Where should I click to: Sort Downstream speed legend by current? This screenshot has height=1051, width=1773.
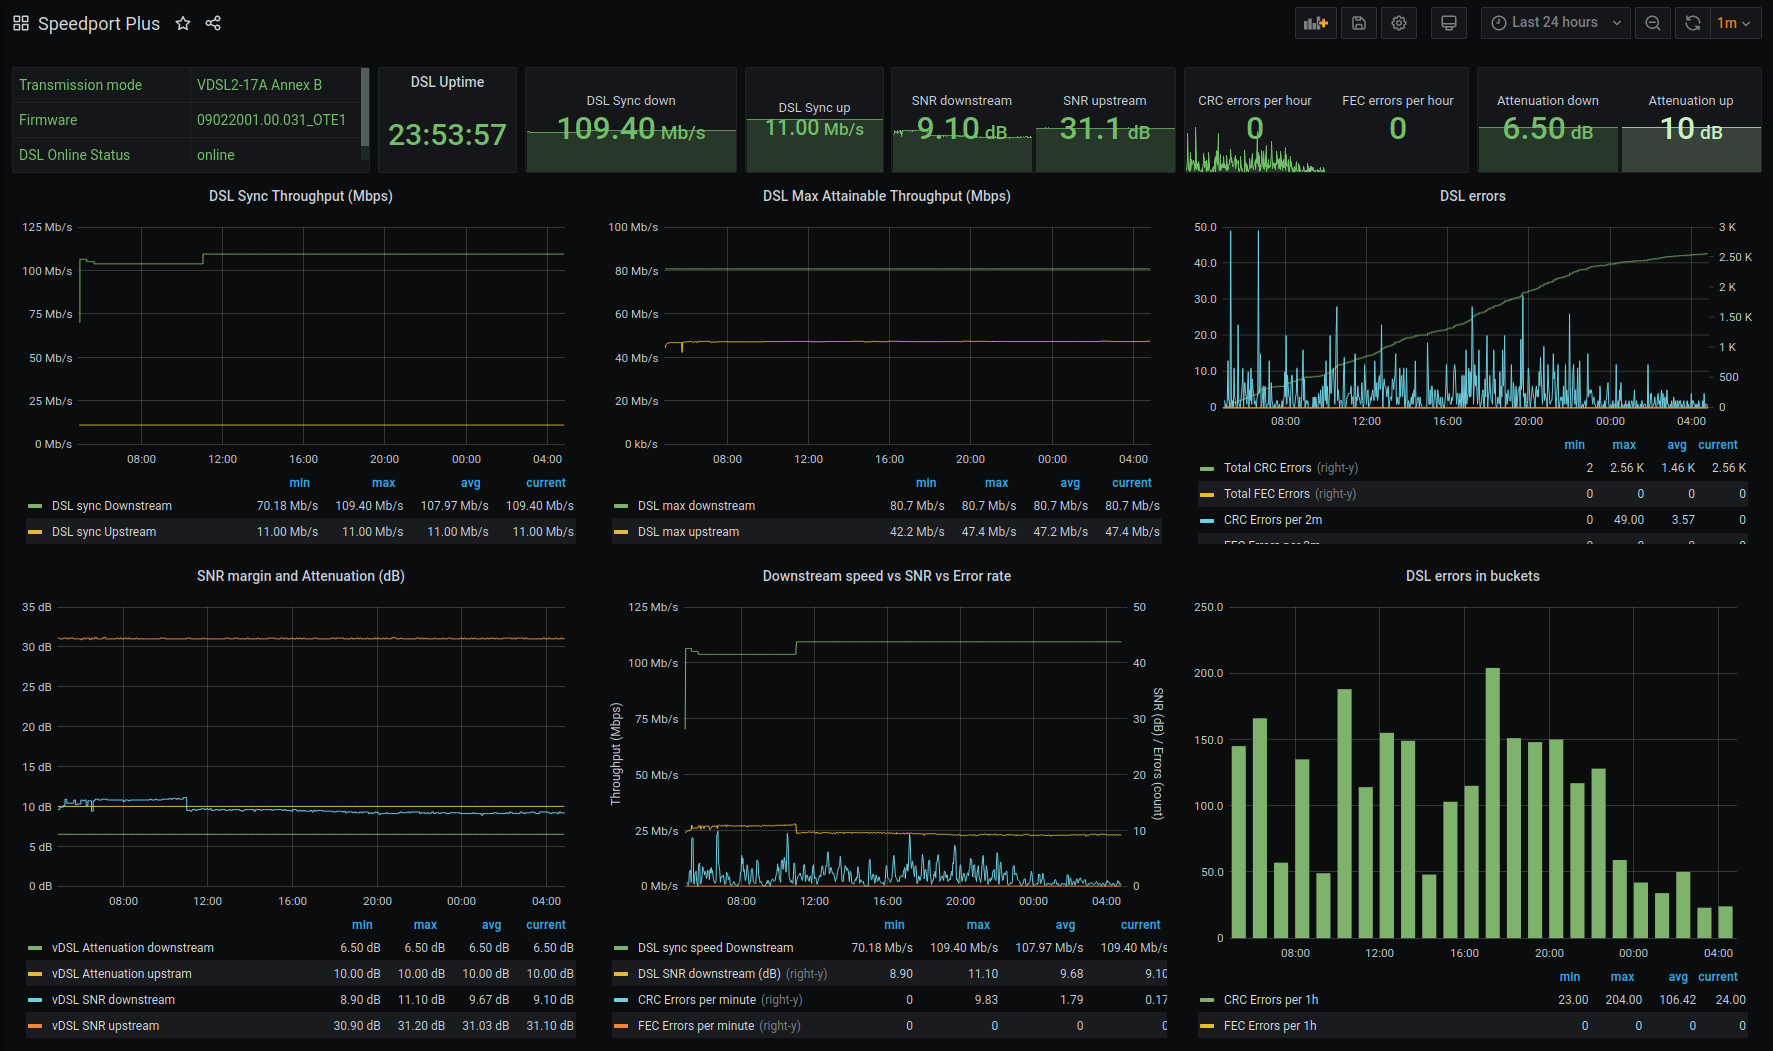1140,925
